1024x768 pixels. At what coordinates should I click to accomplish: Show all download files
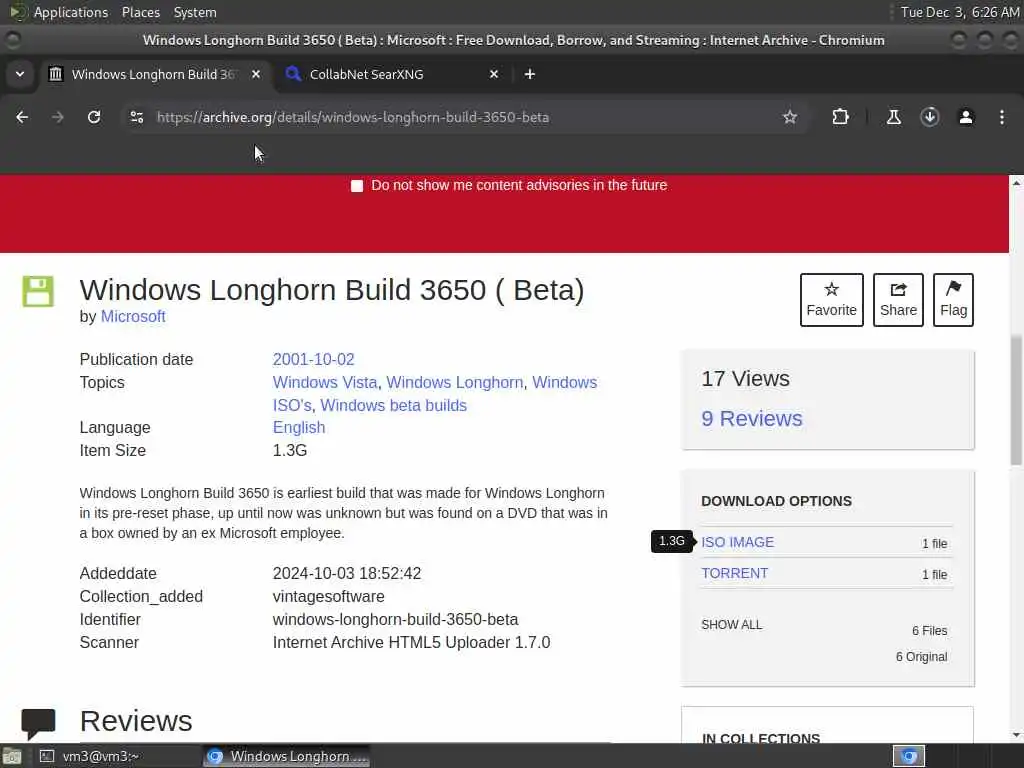pyautogui.click(x=731, y=624)
